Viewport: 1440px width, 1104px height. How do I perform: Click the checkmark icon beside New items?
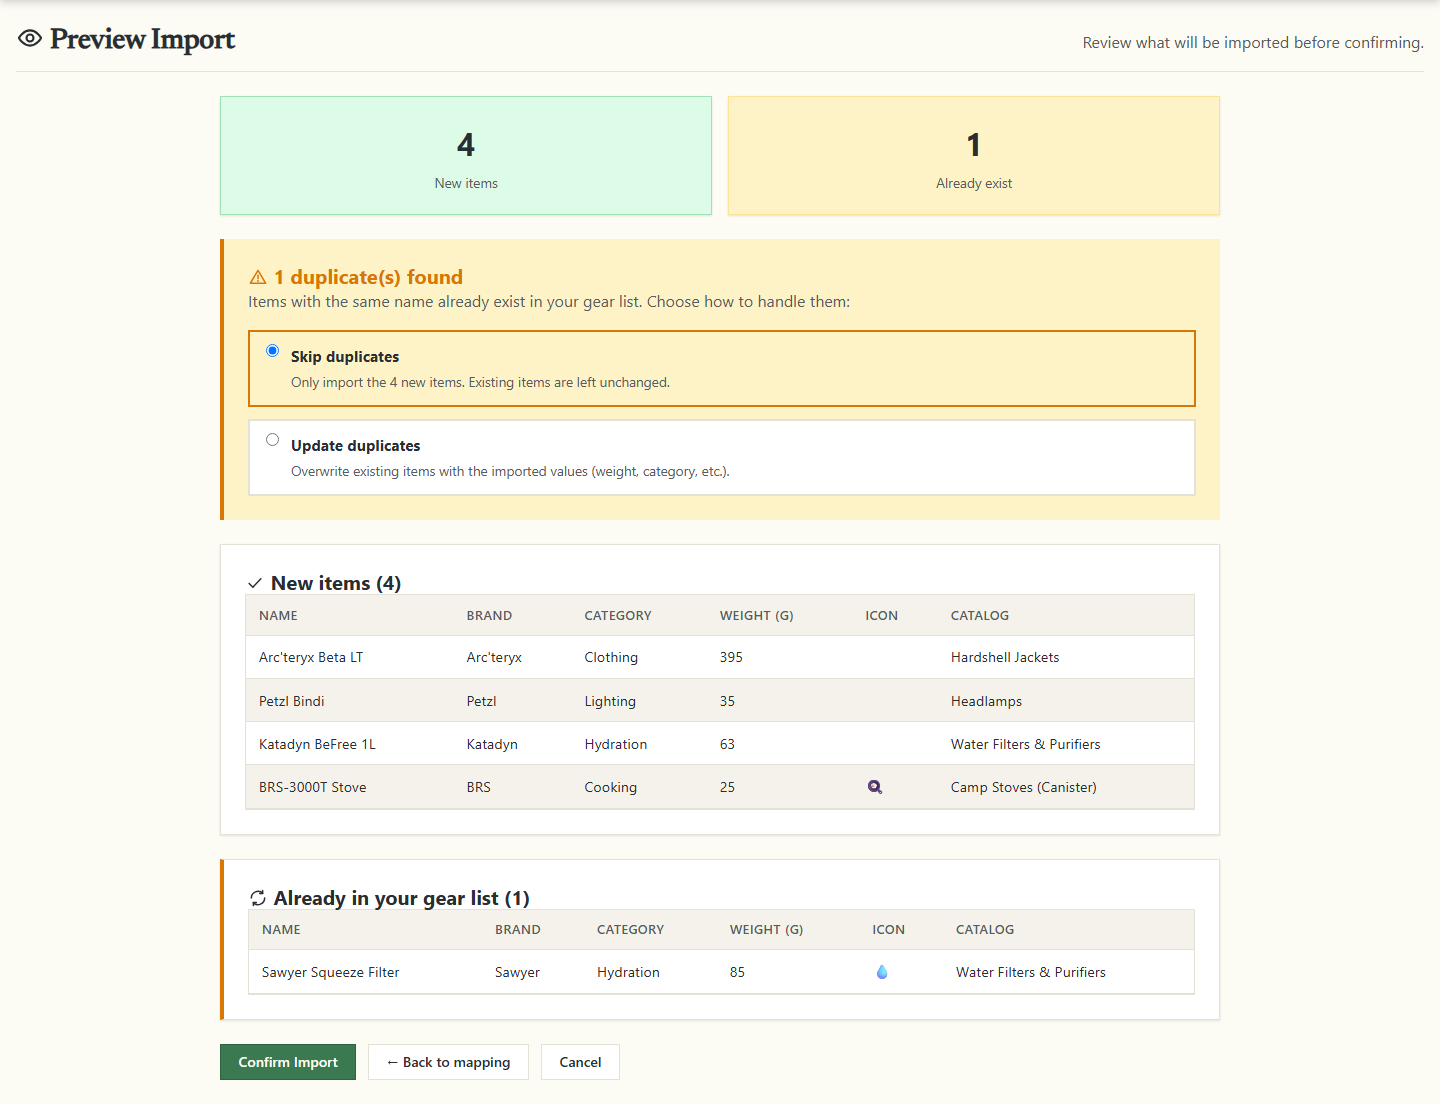tap(255, 584)
